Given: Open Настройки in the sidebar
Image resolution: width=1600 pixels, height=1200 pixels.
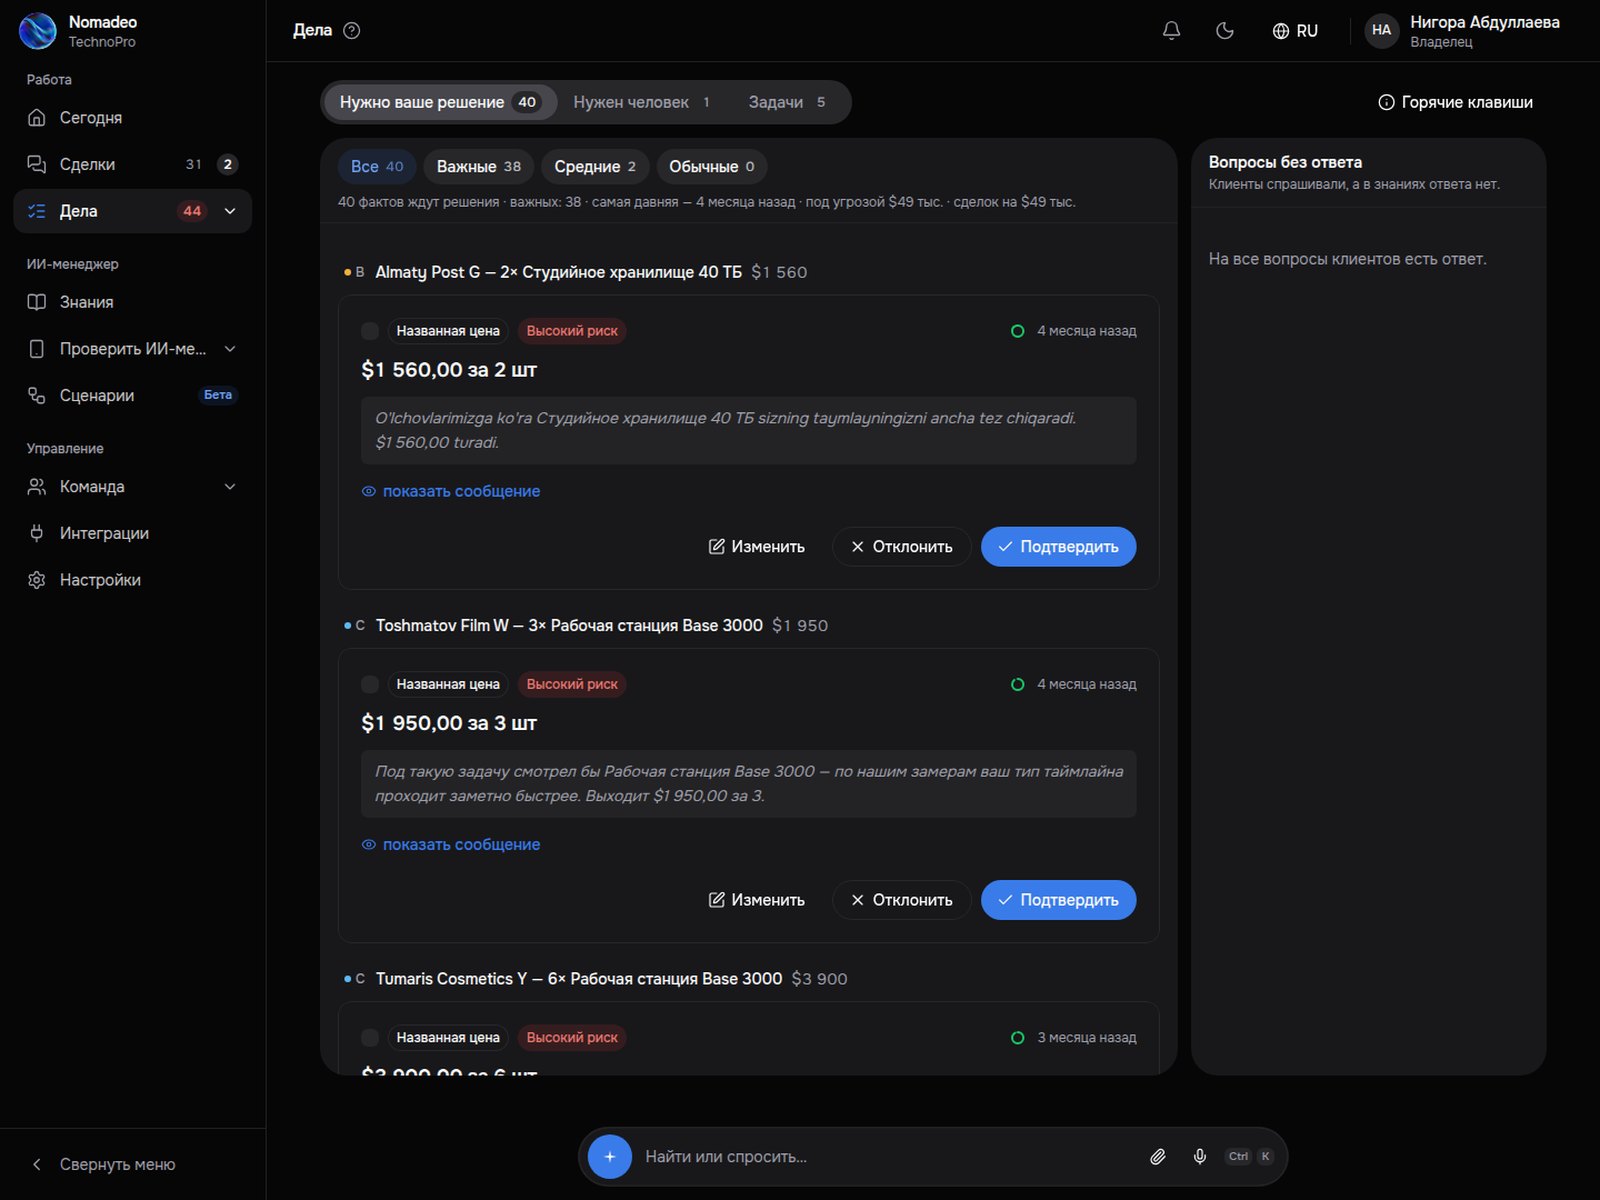Looking at the screenshot, I should click(x=133, y=580).
